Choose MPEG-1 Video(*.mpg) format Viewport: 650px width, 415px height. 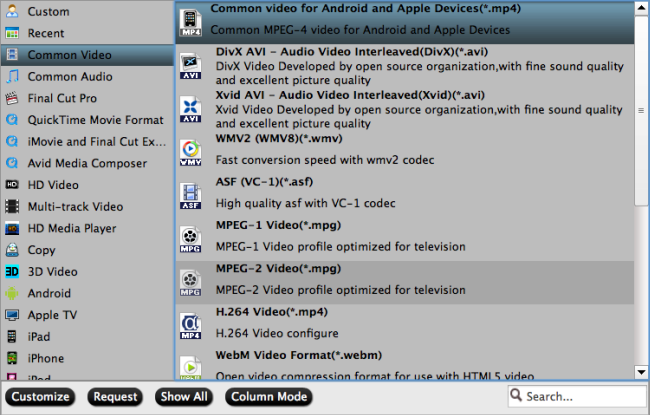coord(405,239)
